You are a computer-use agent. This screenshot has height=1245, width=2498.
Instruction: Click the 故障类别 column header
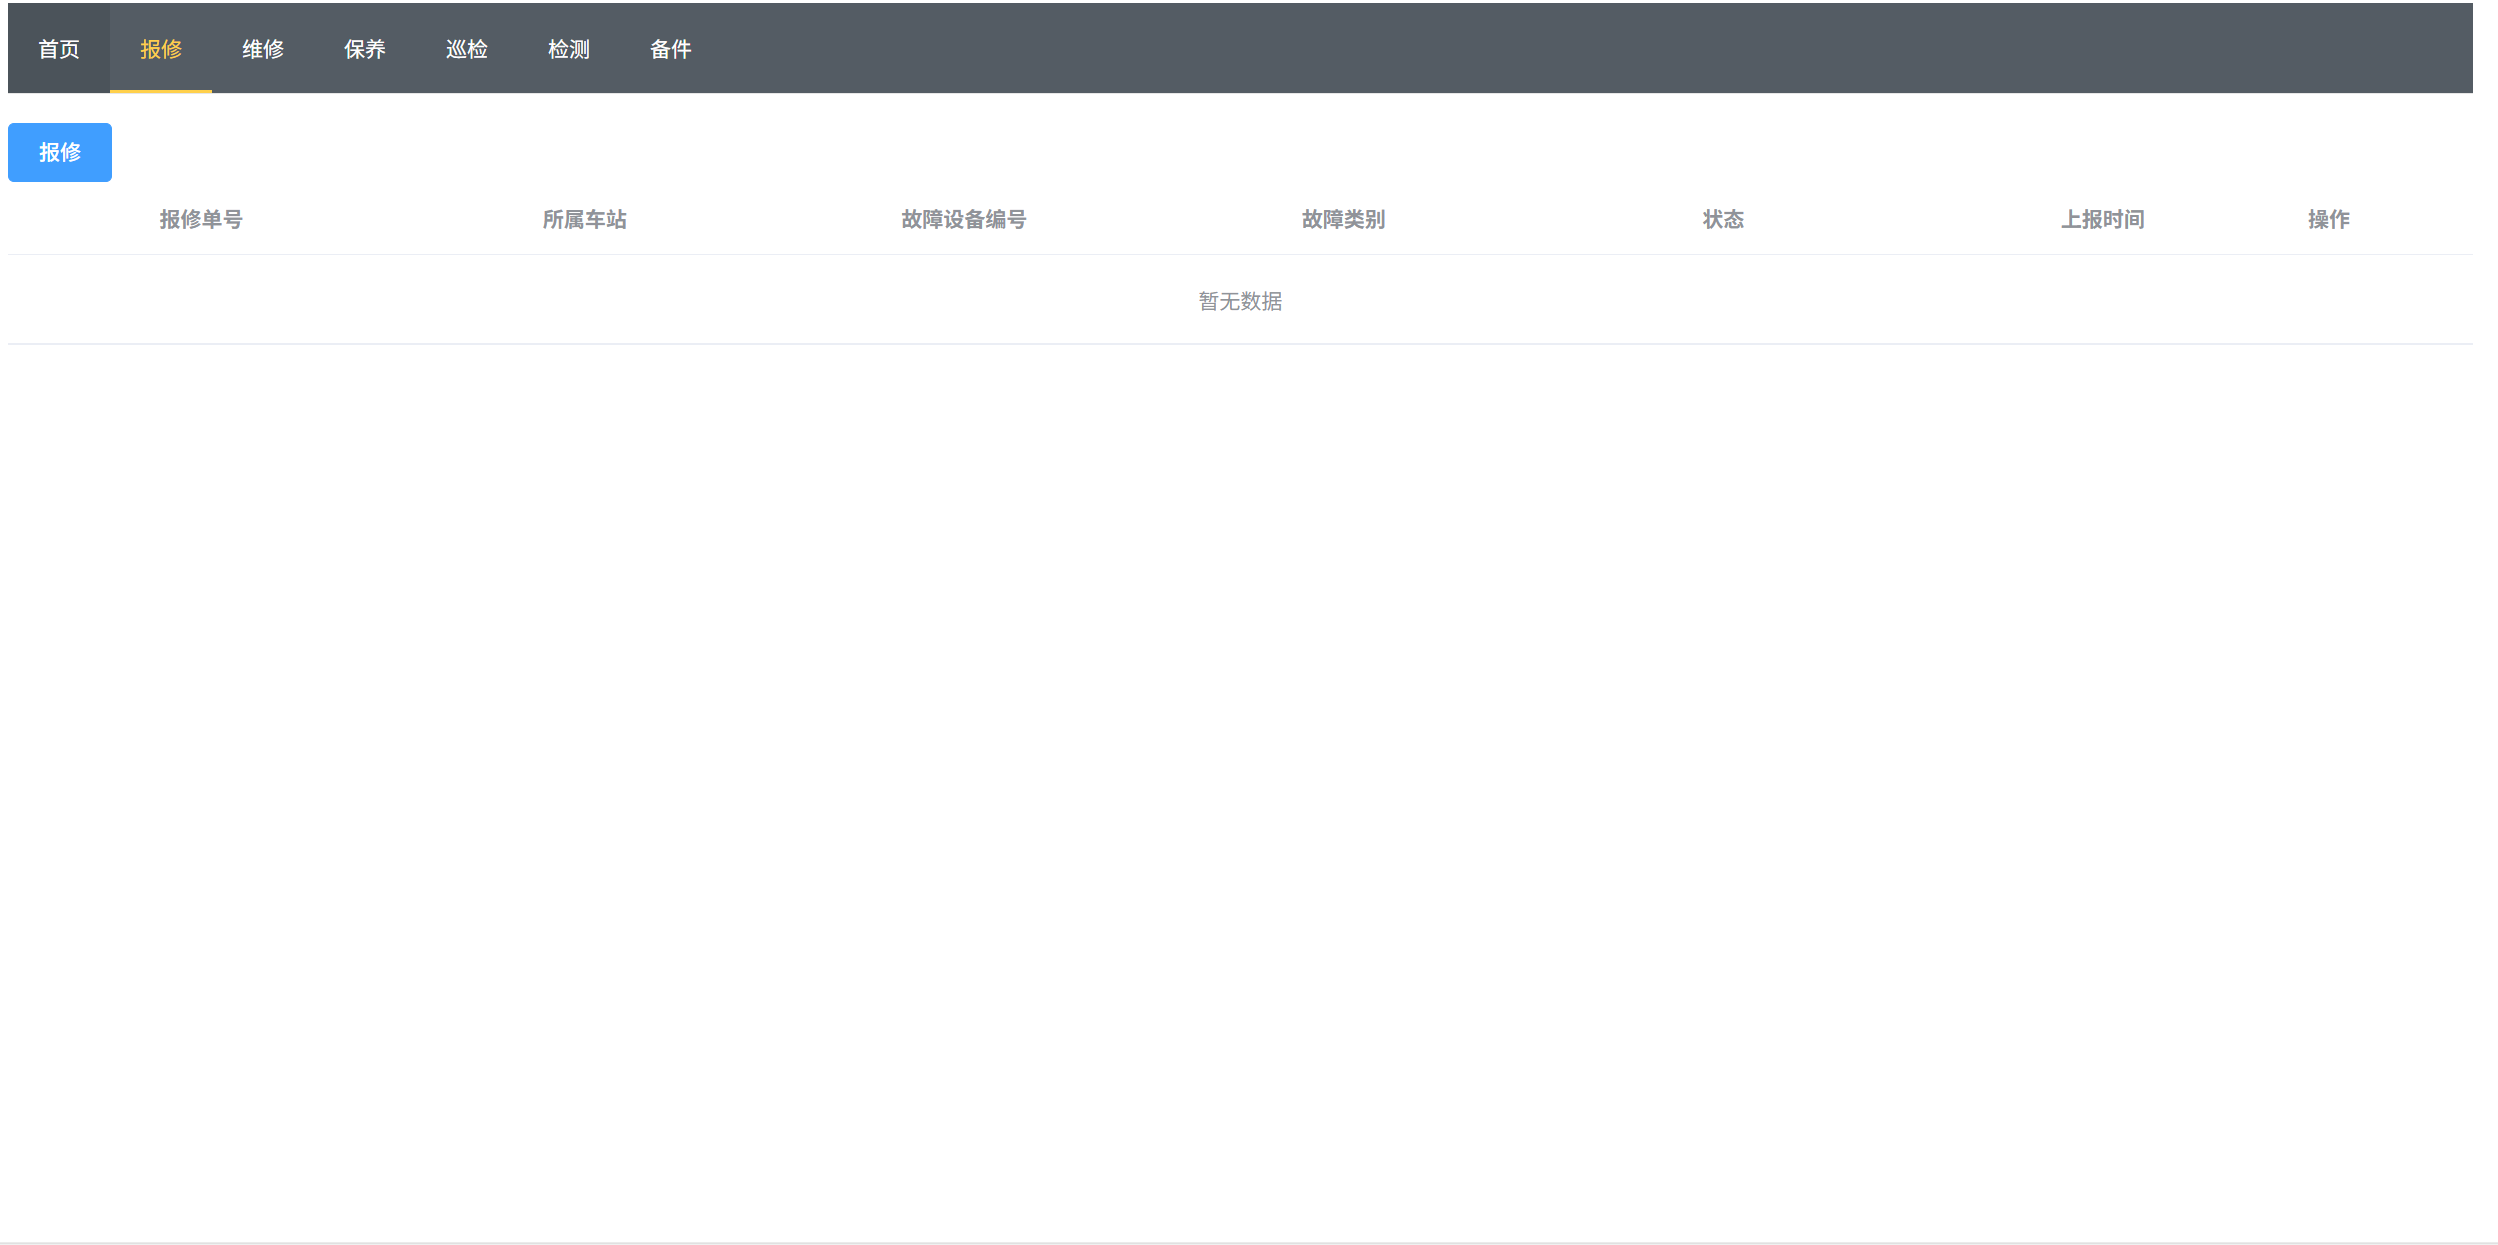point(1343,219)
